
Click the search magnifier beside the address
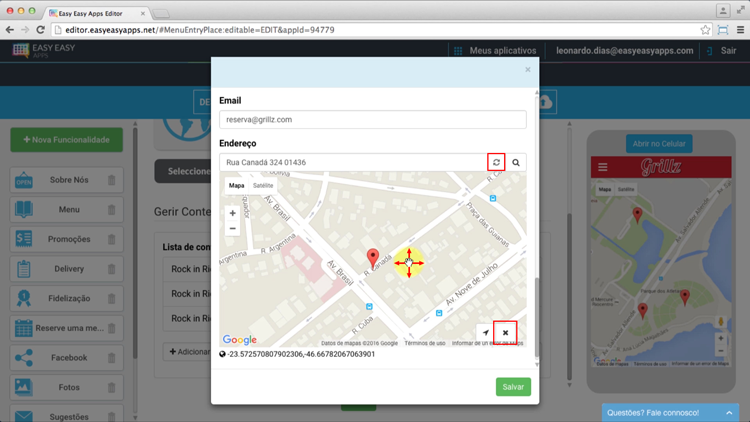516,162
